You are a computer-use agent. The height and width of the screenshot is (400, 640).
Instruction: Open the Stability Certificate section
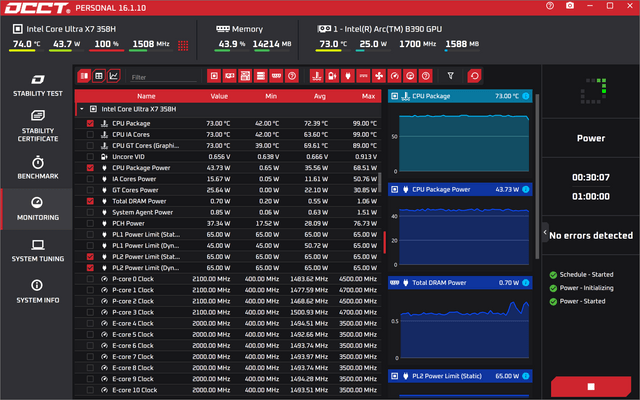[38, 126]
